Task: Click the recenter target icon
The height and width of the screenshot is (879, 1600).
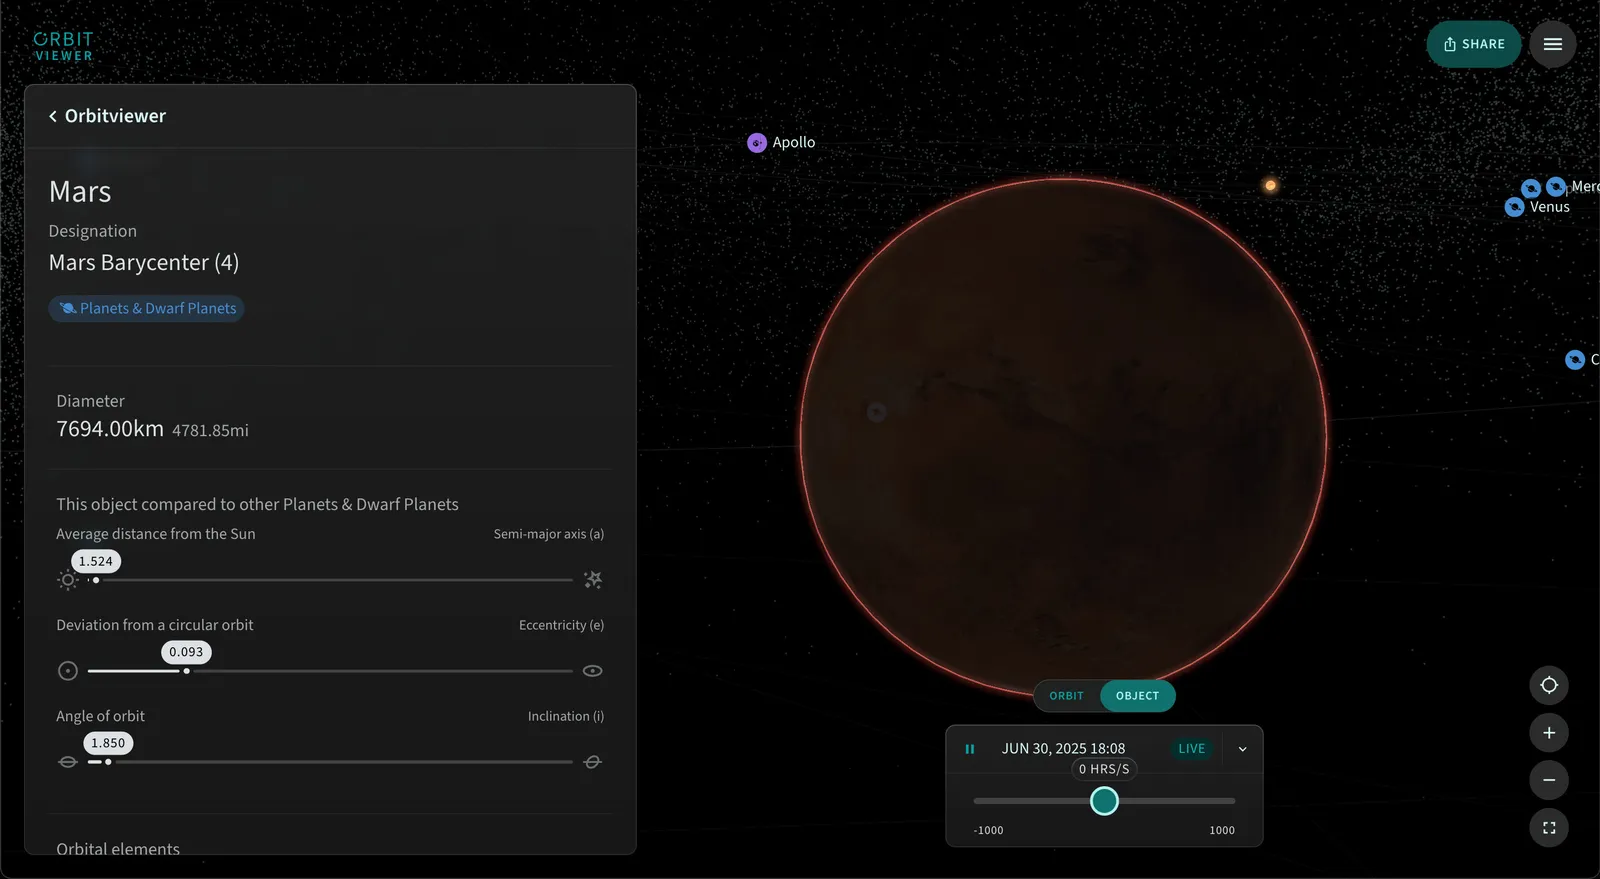Action: coord(1549,685)
